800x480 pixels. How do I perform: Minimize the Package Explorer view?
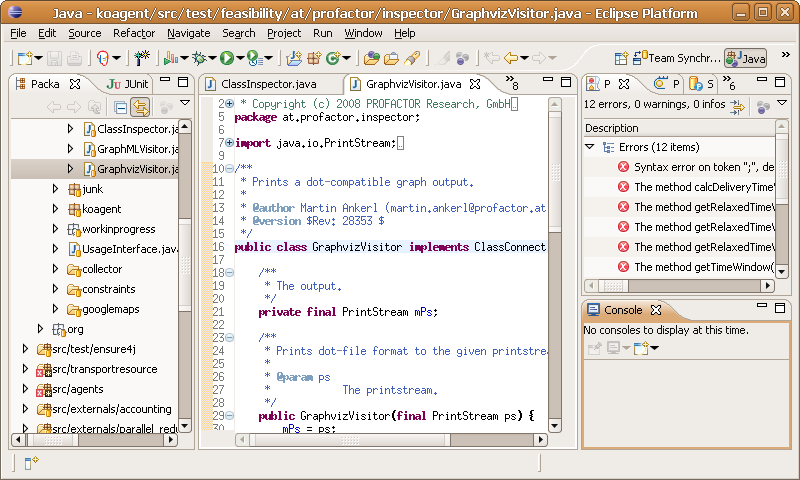point(165,80)
